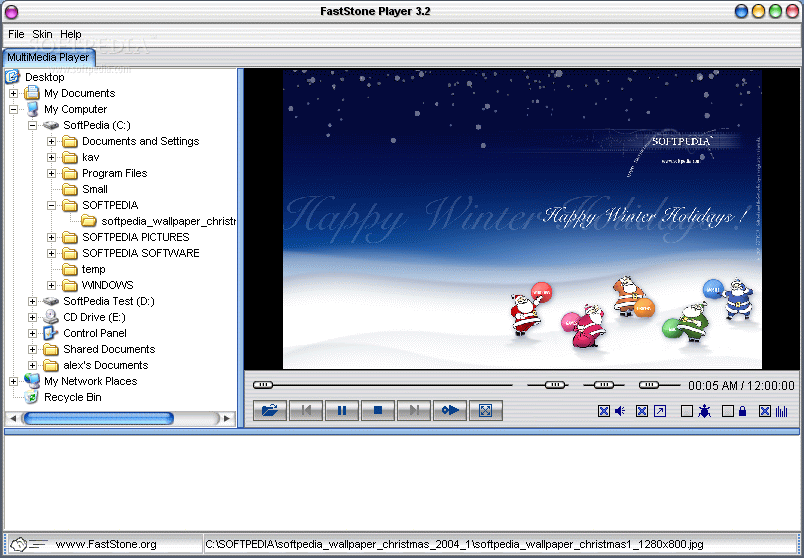804x558 pixels.
Task: Expand the WINDOWS folder
Action: click(51, 285)
